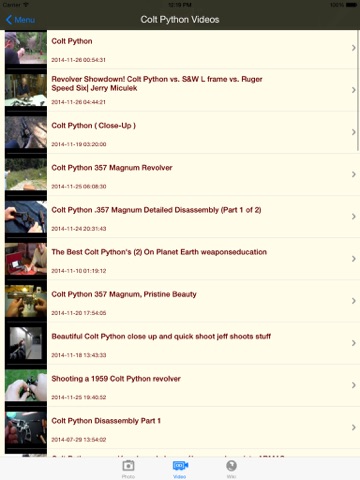Open Colt Python 357 Magnum Revolver thumbnail
The width and height of the screenshot is (360, 480).
pyautogui.click(x=26, y=174)
